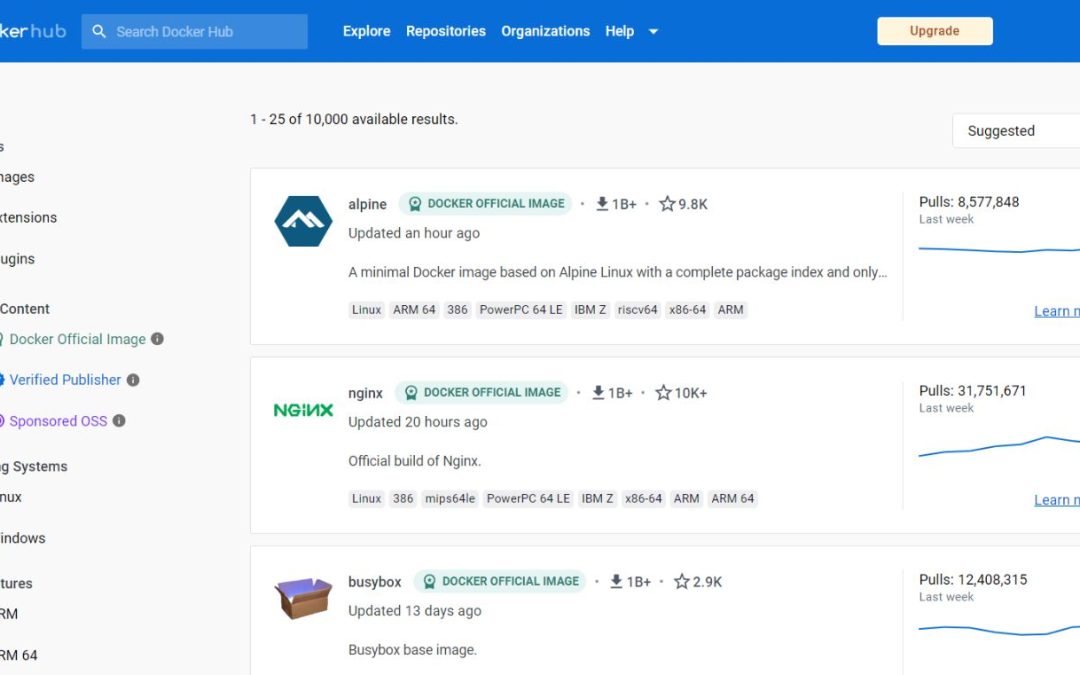Click the Docker Hub logo
This screenshot has width=1080, height=675.
point(33,32)
